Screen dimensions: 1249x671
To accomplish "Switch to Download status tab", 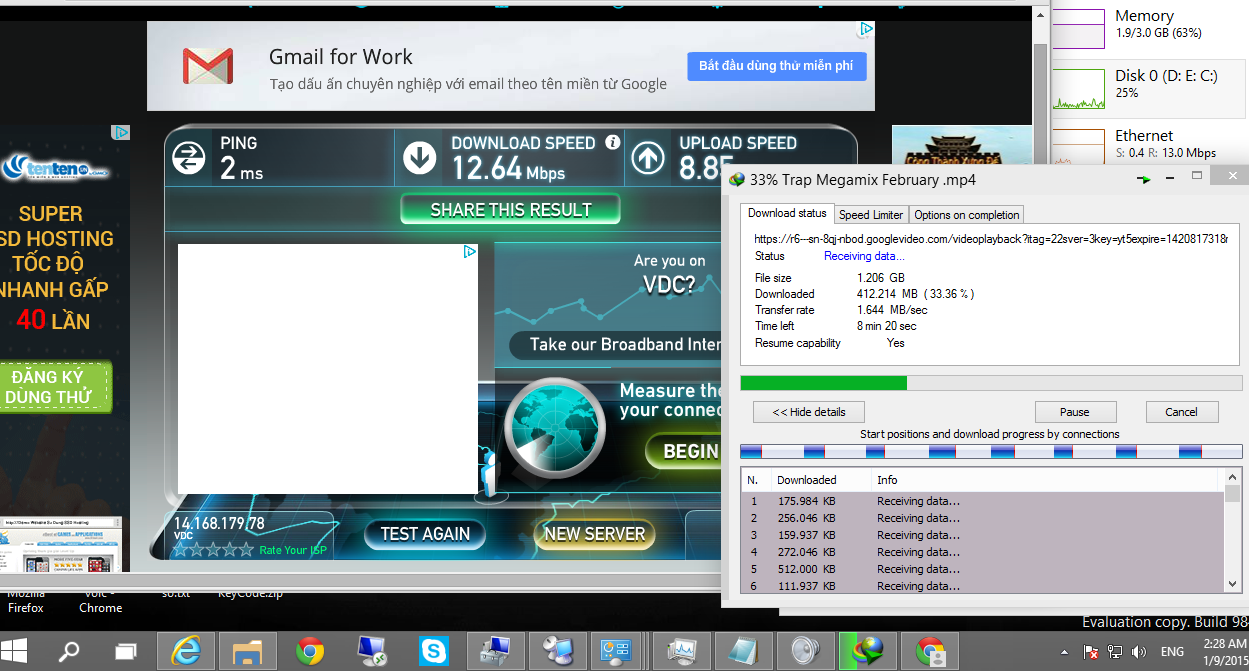I will click(x=787, y=213).
